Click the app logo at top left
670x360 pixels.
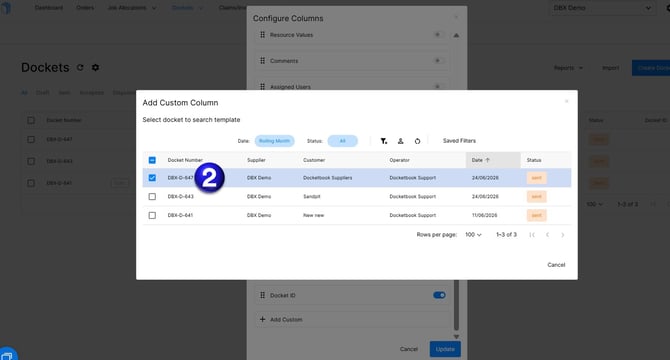pyautogui.click(x=6, y=8)
